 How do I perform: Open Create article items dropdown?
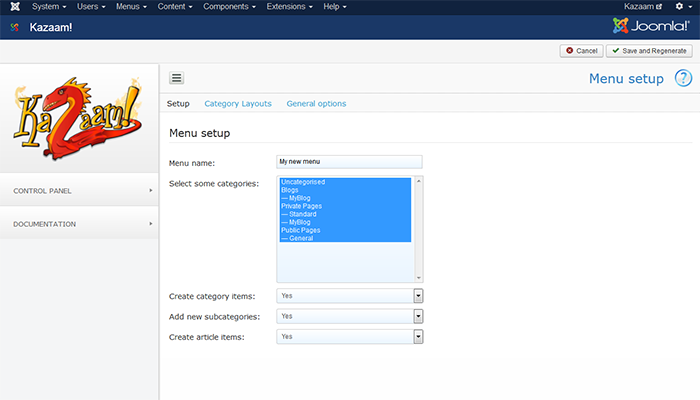click(350, 337)
